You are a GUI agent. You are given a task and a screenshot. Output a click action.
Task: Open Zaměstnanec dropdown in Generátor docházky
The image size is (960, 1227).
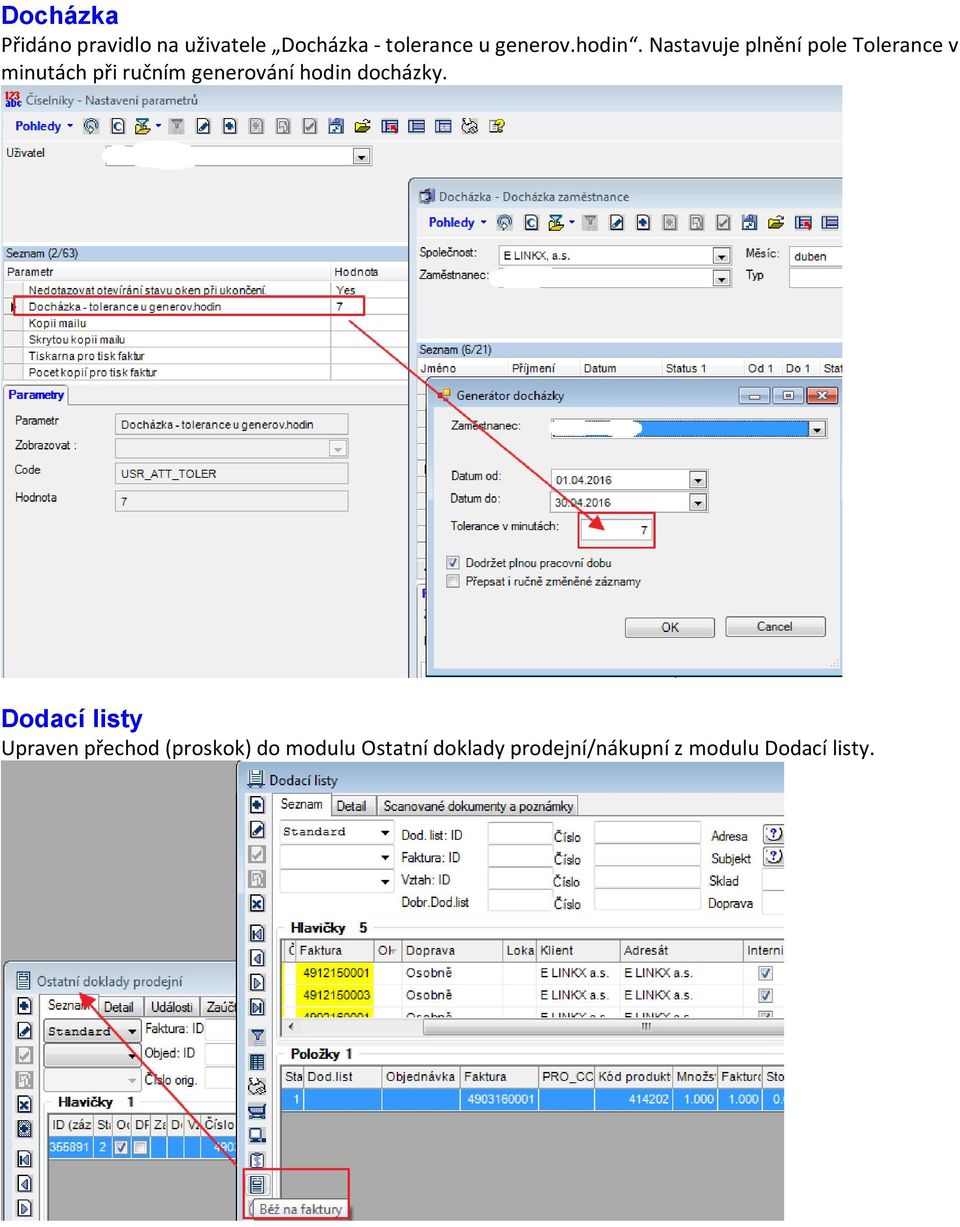pyautogui.click(x=817, y=429)
